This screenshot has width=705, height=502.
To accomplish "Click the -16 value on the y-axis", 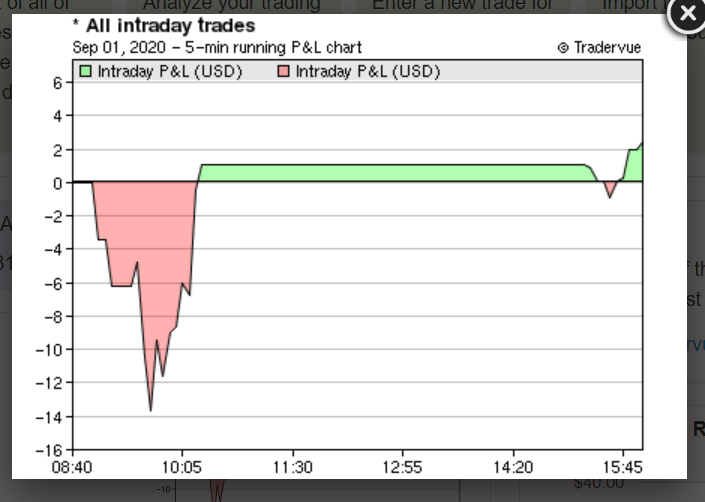I will pos(50,449).
